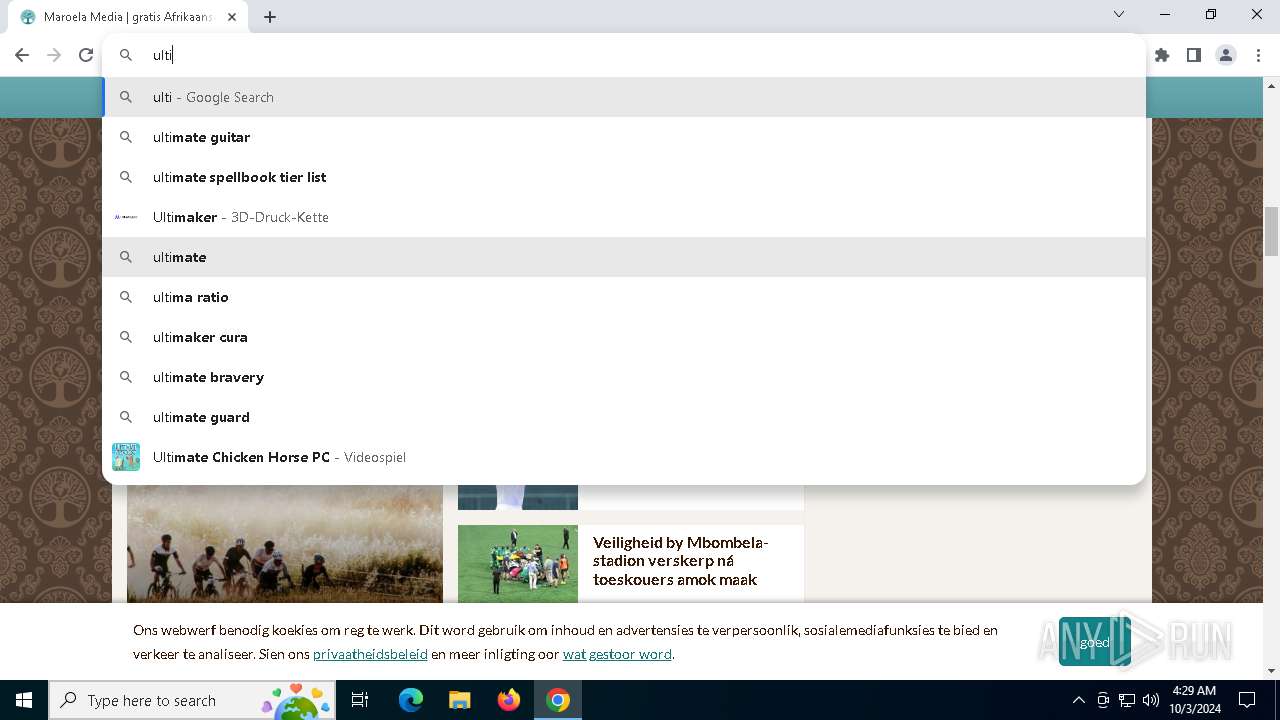The width and height of the screenshot is (1280, 720).
Task: Open the cyclists in field article photo
Action: [x=285, y=543]
